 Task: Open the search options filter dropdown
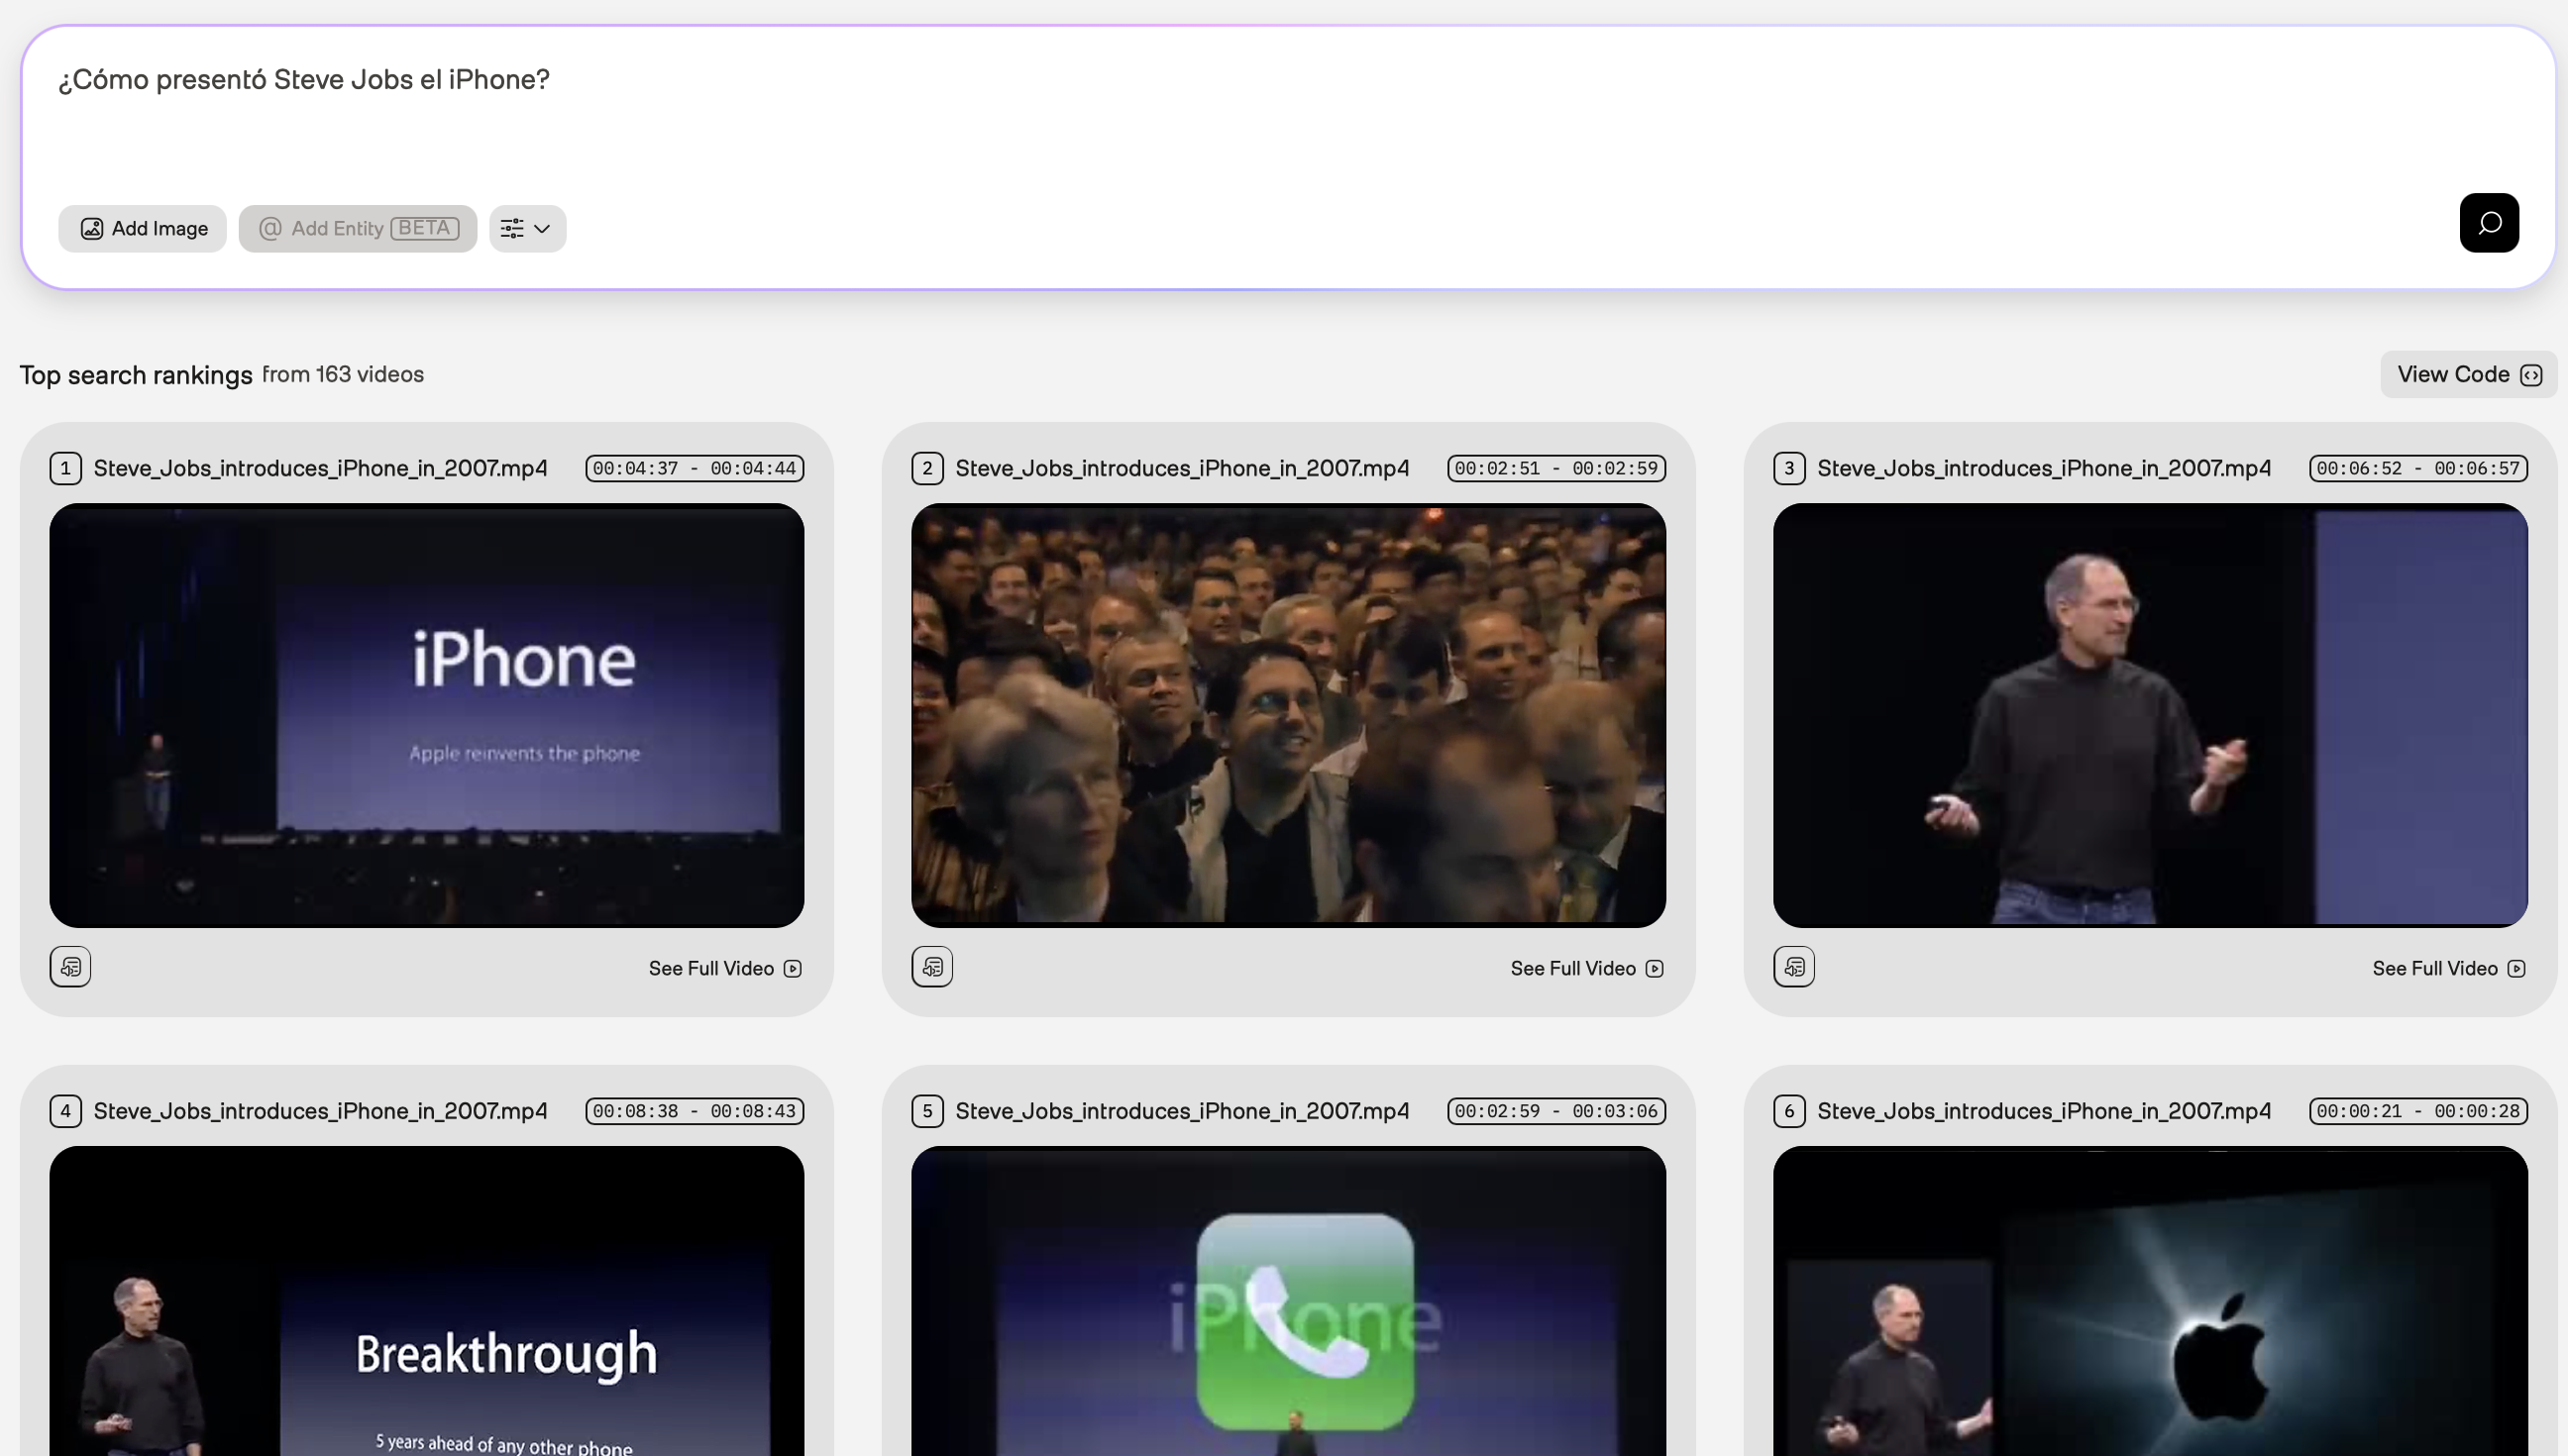point(527,229)
